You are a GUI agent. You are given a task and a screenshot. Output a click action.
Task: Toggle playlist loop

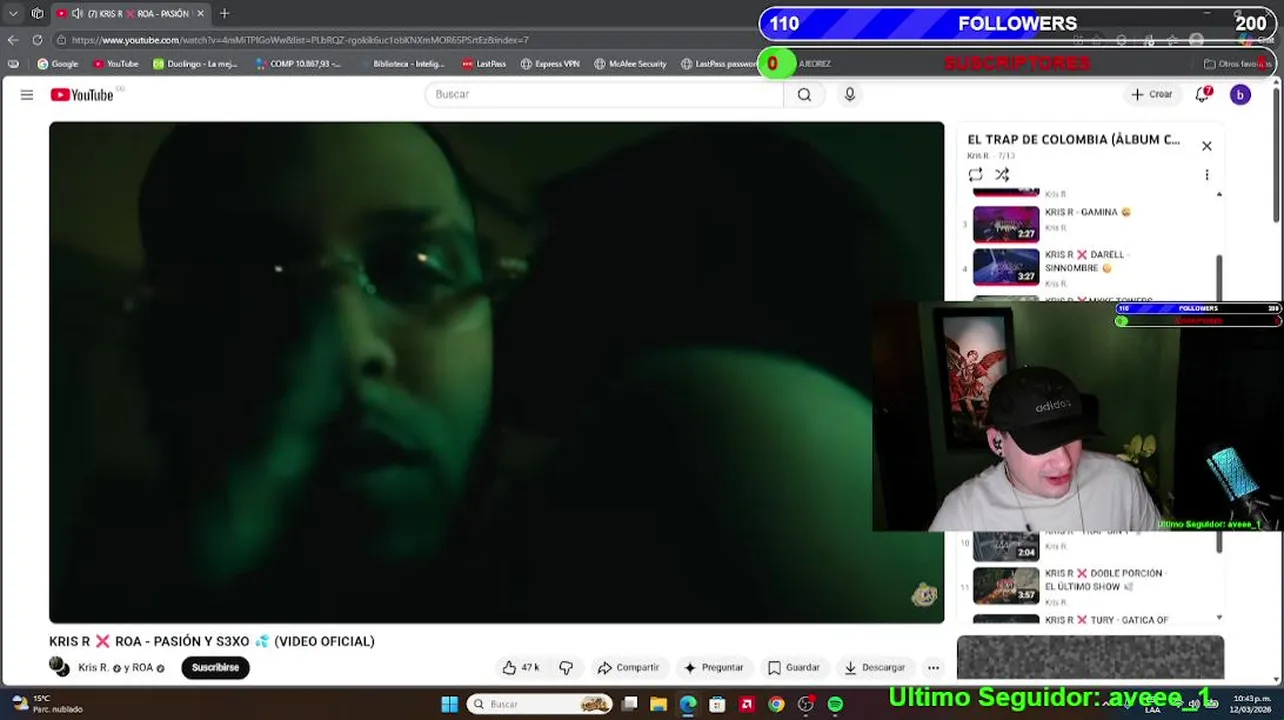pos(975,175)
